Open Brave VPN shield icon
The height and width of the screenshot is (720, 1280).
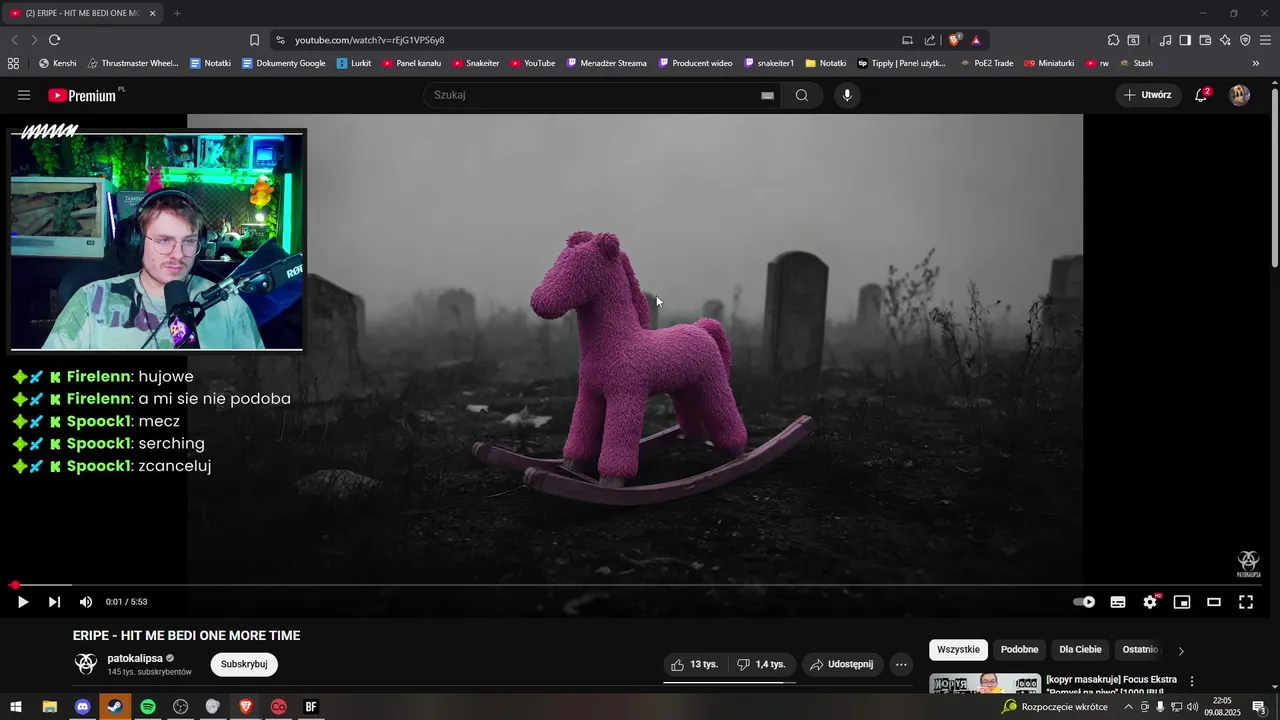point(1245,40)
